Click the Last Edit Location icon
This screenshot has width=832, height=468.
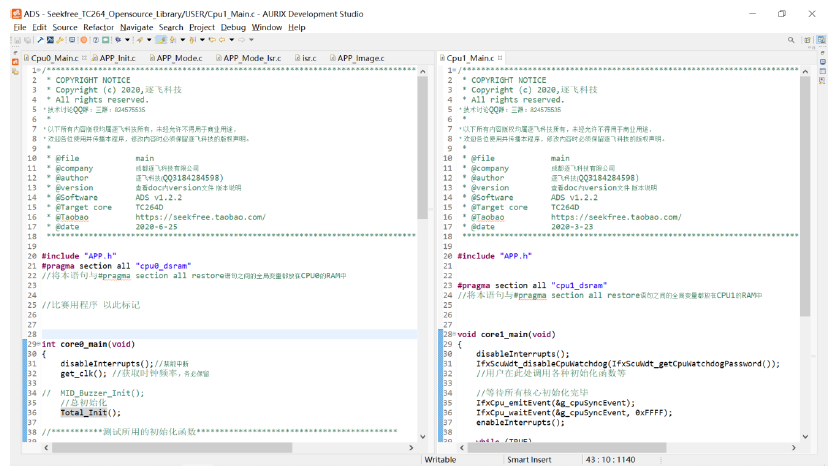pos(212,40)
